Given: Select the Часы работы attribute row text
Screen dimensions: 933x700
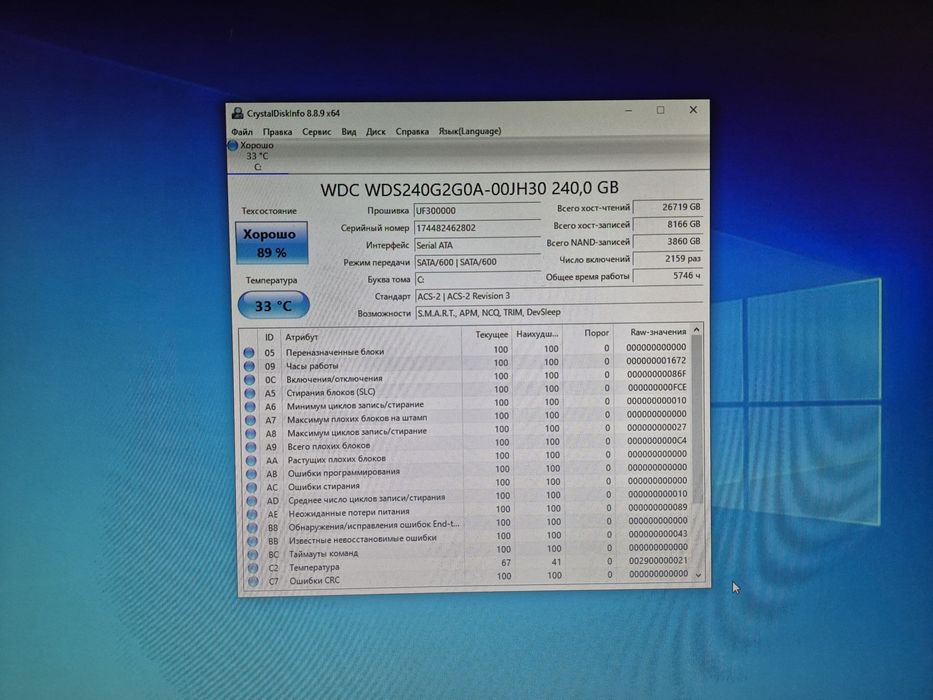Looking at the screenshot, I should pyautogui.click(x=312, y=366).
